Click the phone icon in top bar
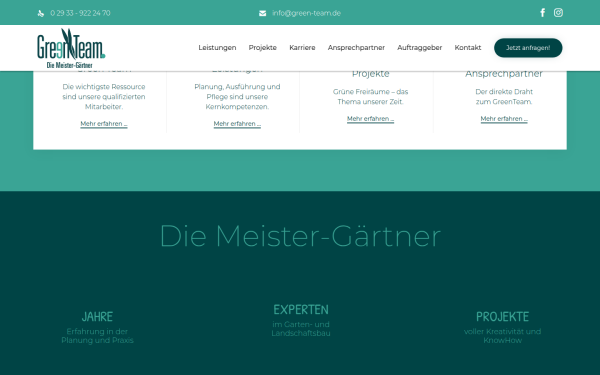Viewport: 600px width, 375px height. coord(41,13)
